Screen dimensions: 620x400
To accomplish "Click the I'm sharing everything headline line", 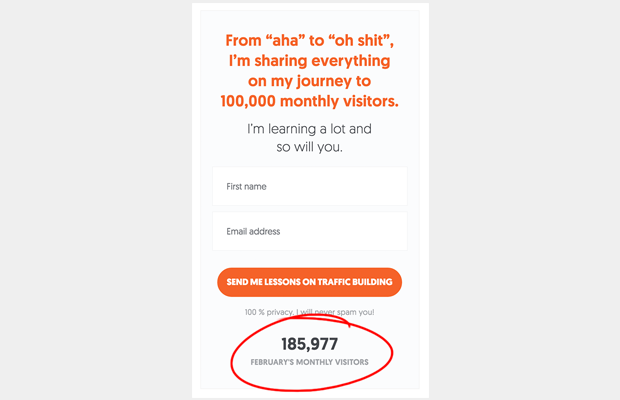I will [x=310, y=61].
